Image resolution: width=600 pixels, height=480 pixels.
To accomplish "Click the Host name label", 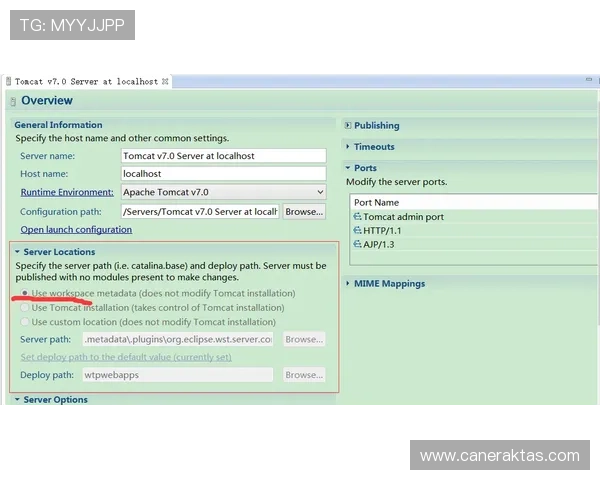I will pos(44,174).
